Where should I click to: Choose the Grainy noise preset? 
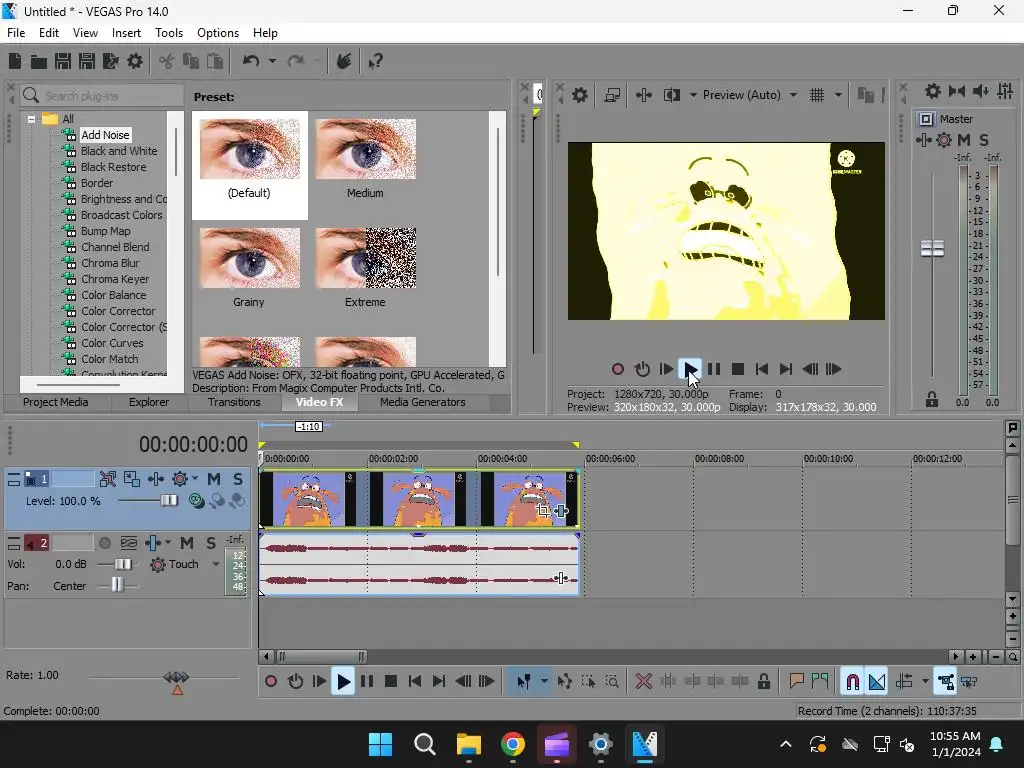(x=249, y=268)
